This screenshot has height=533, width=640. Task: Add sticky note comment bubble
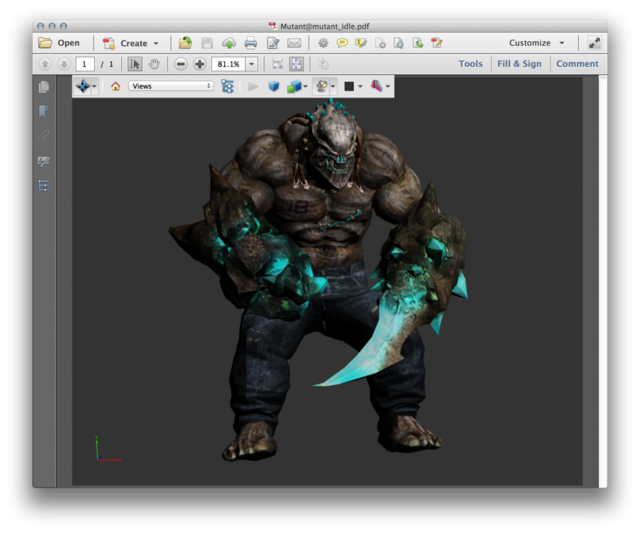pyautogui.click(x=342, y=43)
